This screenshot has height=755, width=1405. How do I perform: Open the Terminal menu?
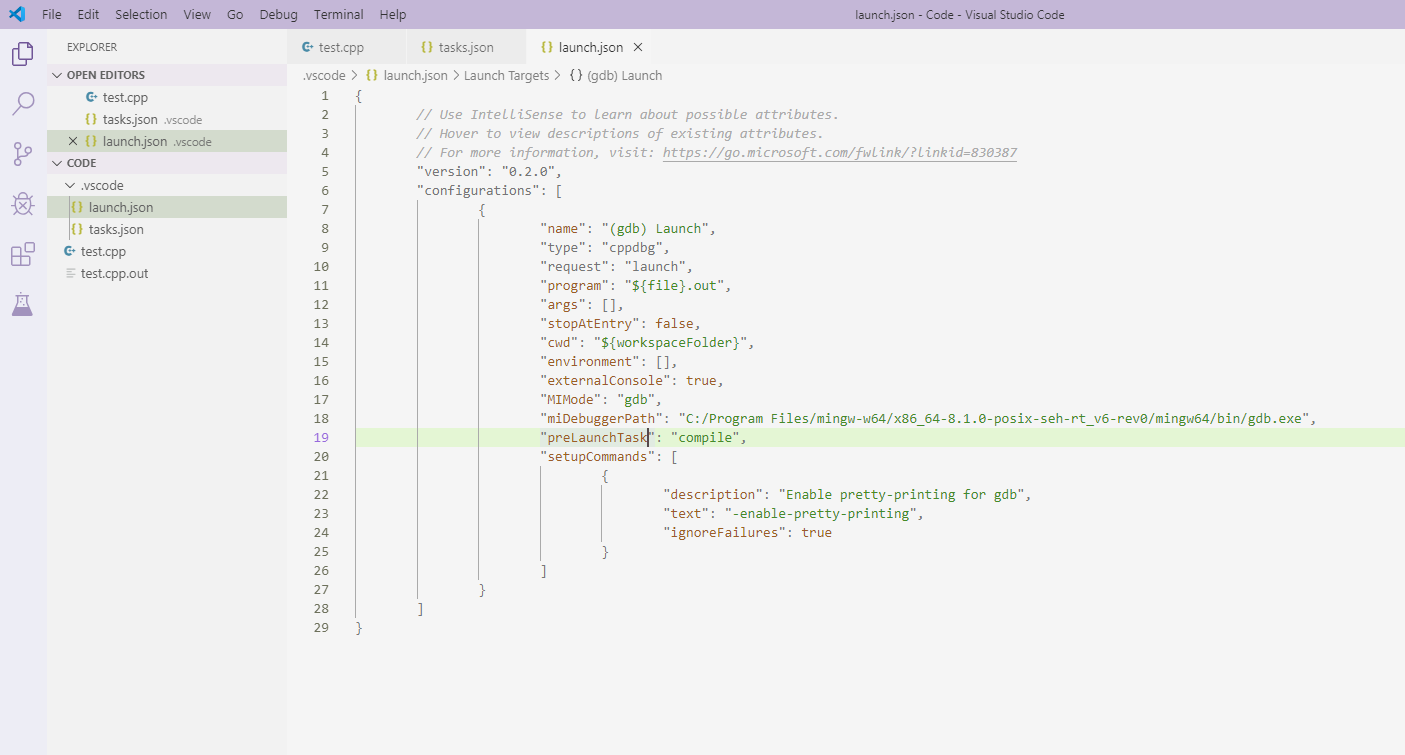[338, 15]
